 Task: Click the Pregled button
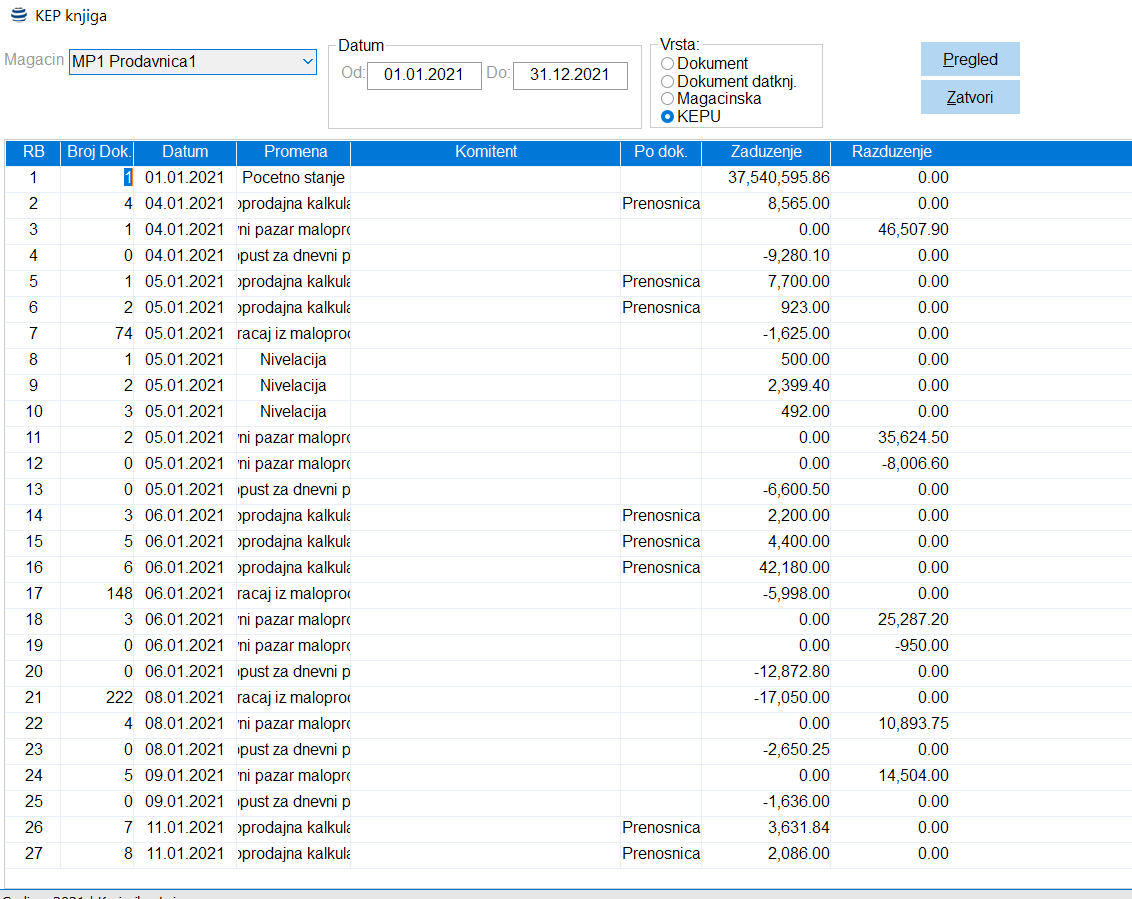click(970, 59)
